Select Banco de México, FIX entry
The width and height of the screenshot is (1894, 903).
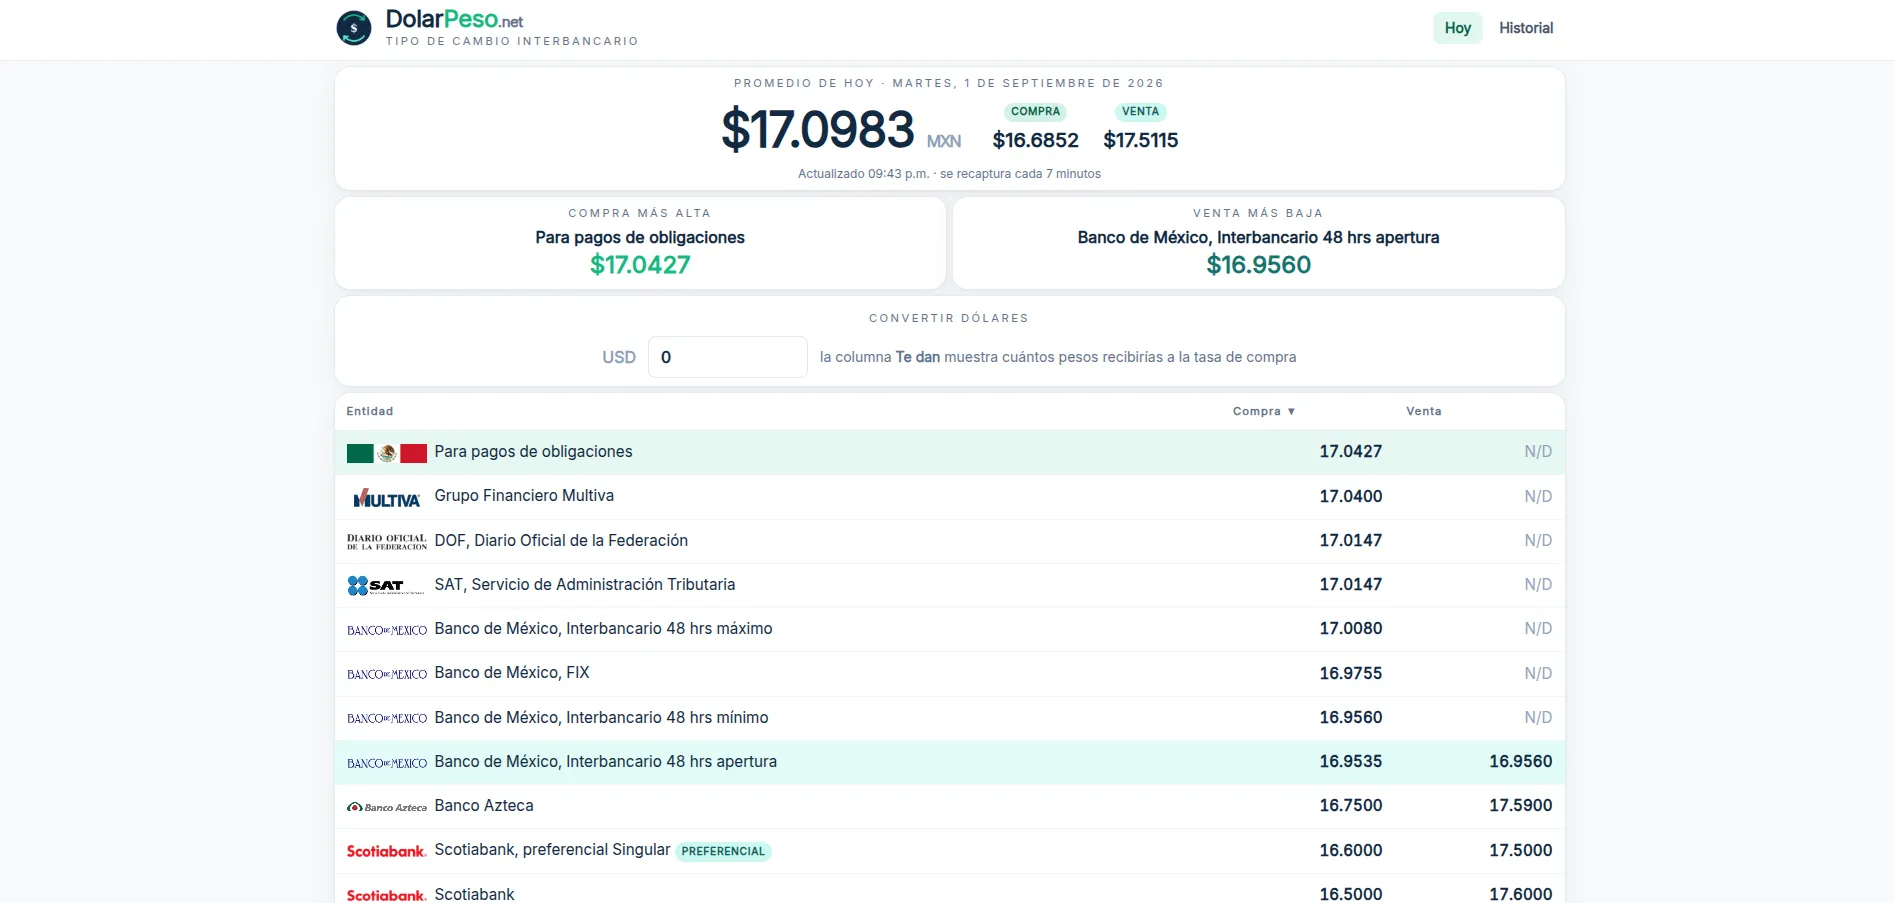[x=512, y=672]
